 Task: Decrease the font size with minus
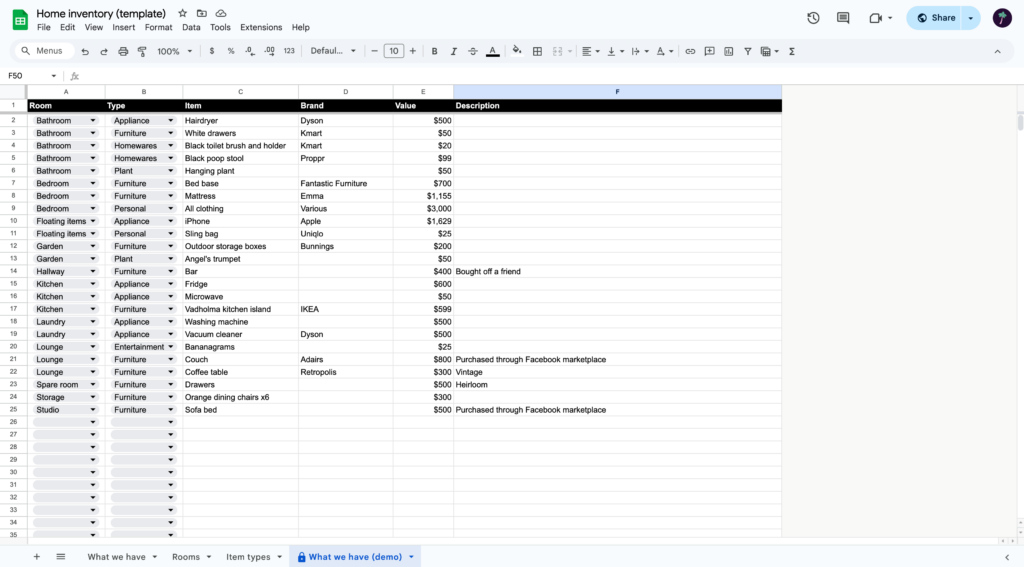tap(374, 51)
